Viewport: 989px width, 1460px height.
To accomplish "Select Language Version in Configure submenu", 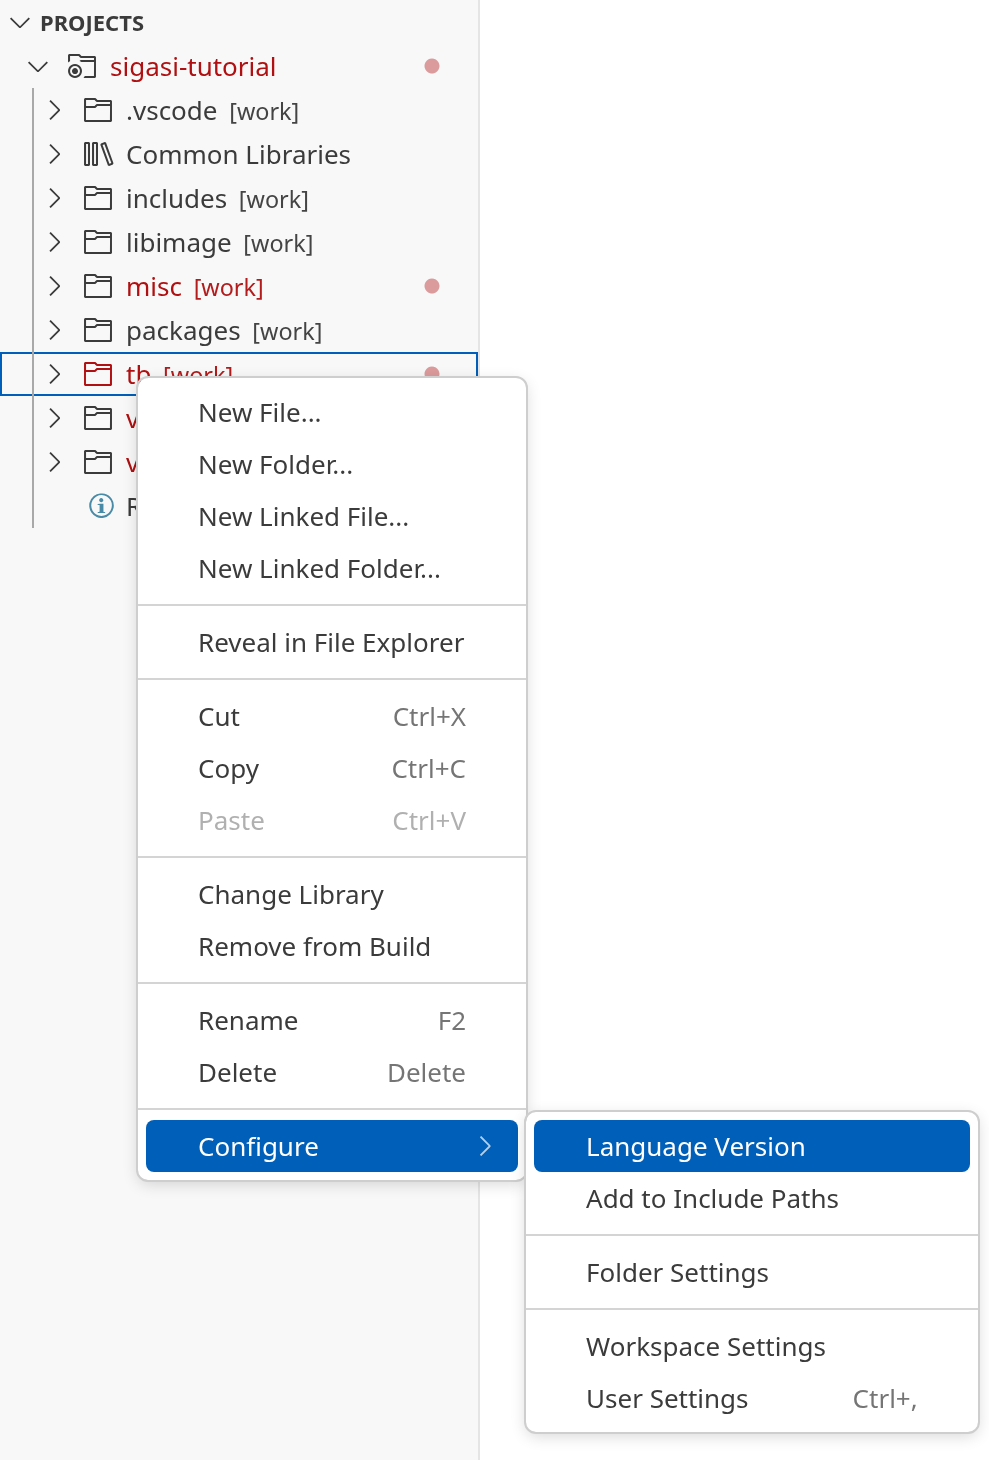I will click(x=695, y=1147).
